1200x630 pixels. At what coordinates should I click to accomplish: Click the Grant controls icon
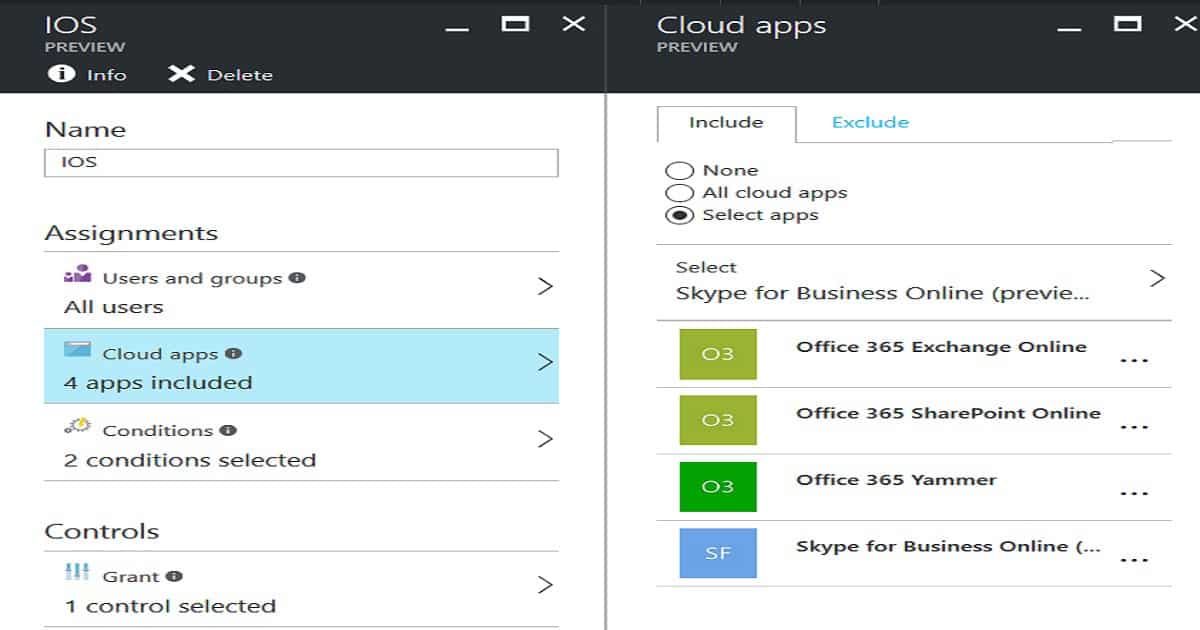(78, 572)
